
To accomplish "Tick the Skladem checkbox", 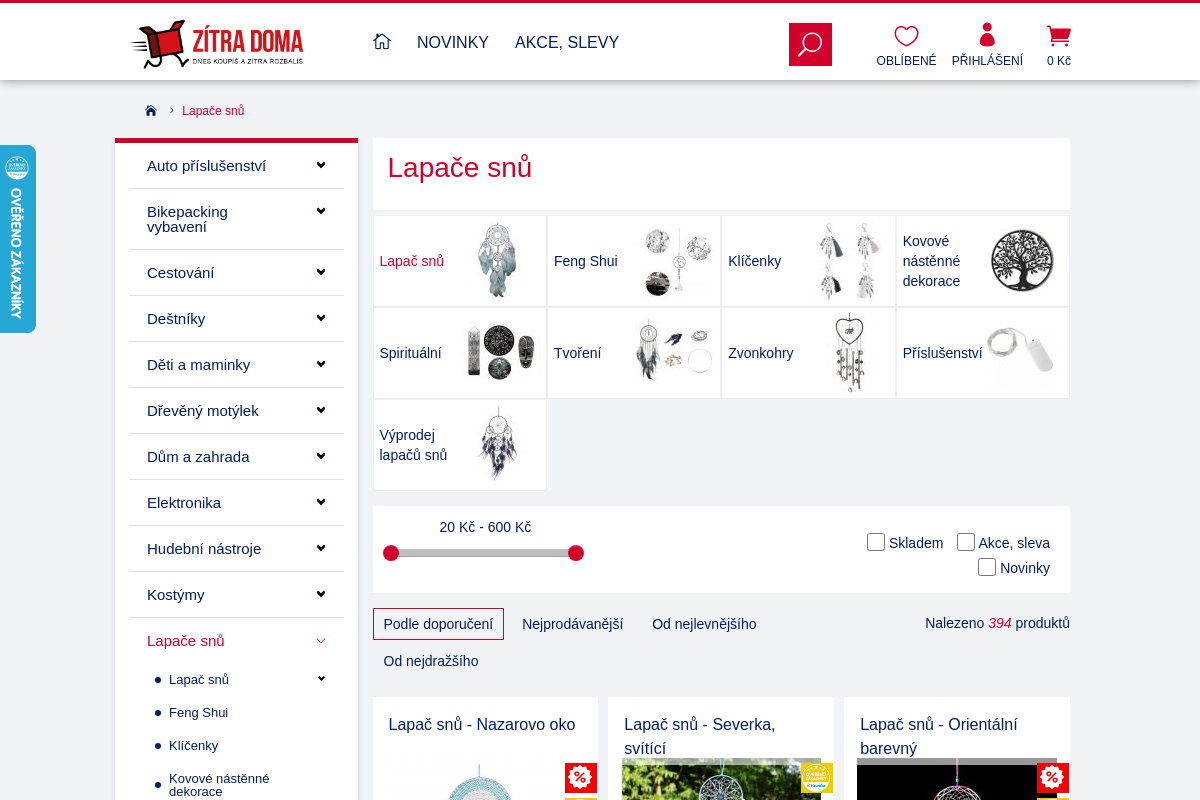I will coord(876,542).
